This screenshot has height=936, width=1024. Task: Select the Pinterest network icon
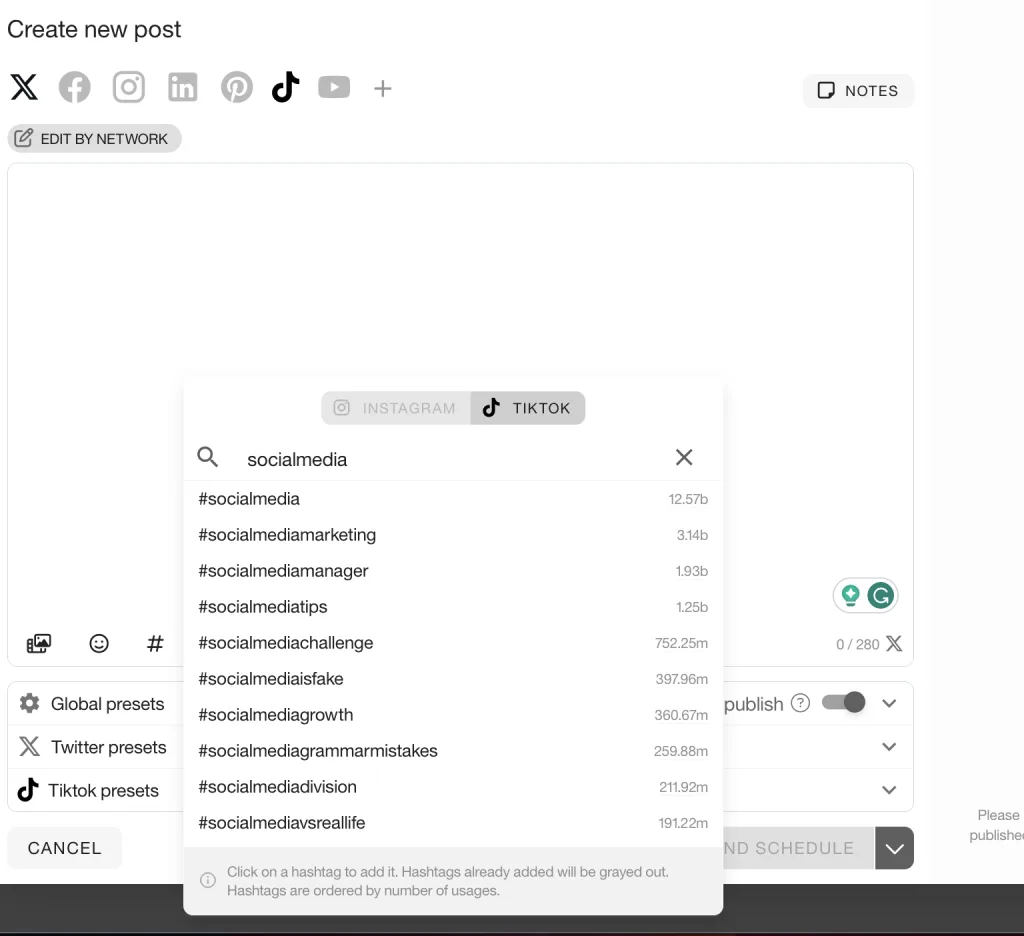236,87
